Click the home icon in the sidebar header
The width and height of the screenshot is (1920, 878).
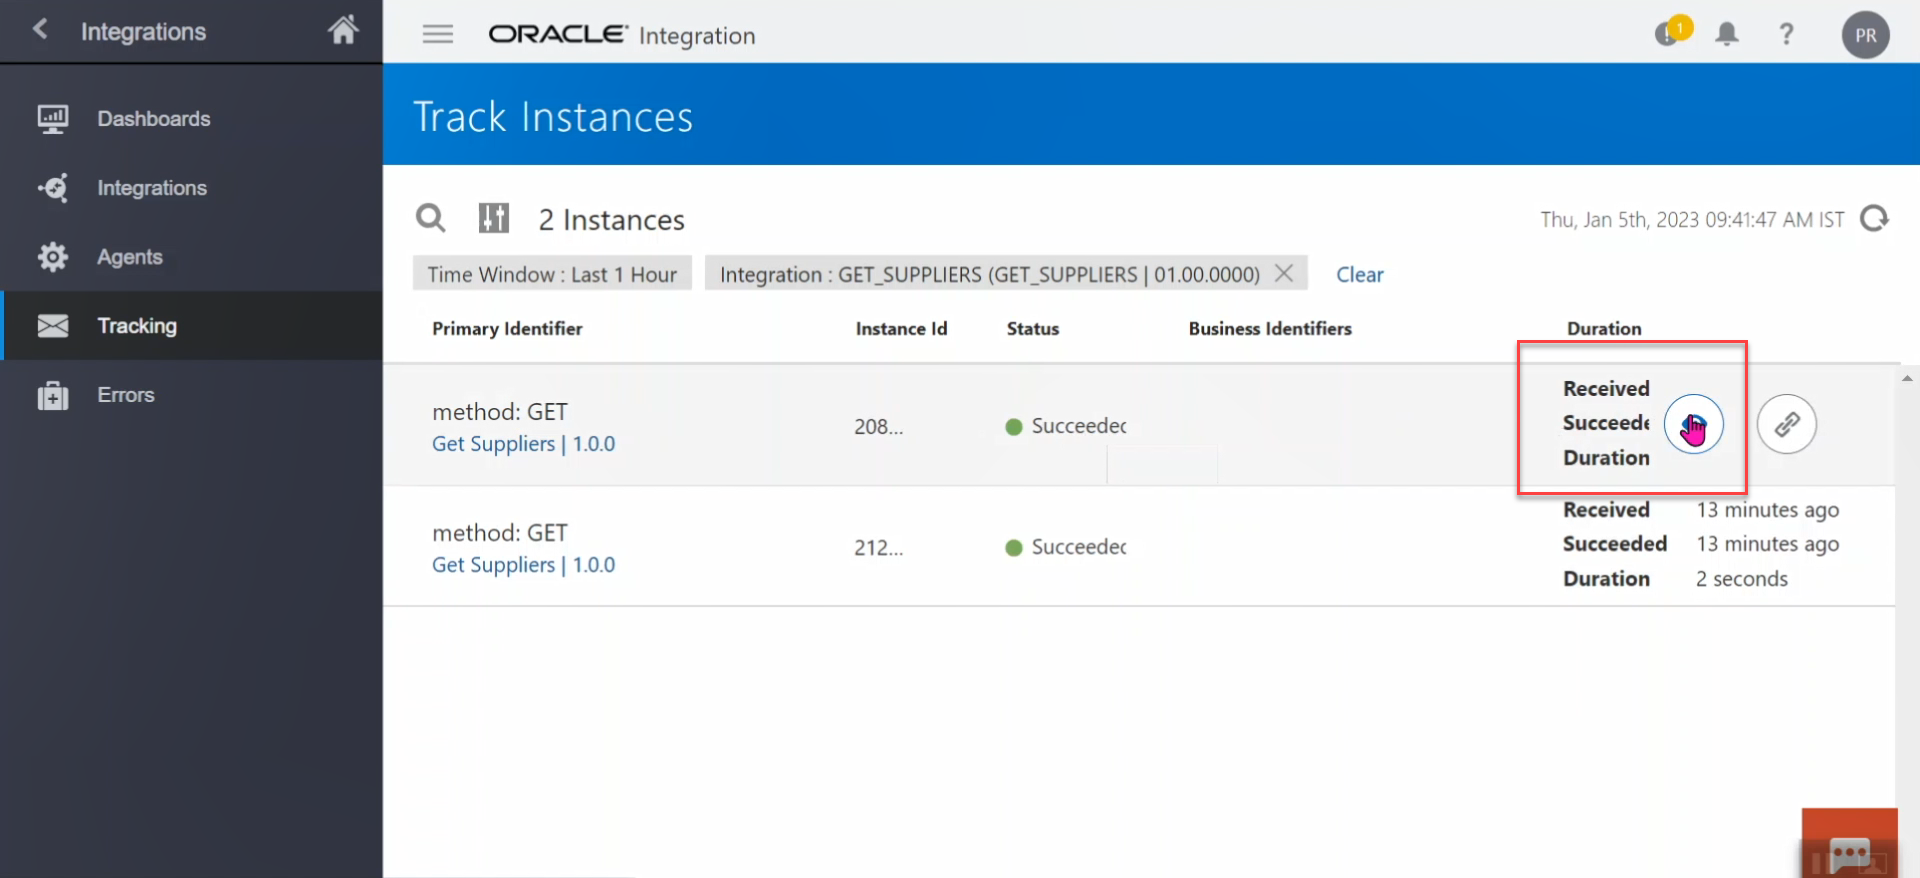click(343, 30)
